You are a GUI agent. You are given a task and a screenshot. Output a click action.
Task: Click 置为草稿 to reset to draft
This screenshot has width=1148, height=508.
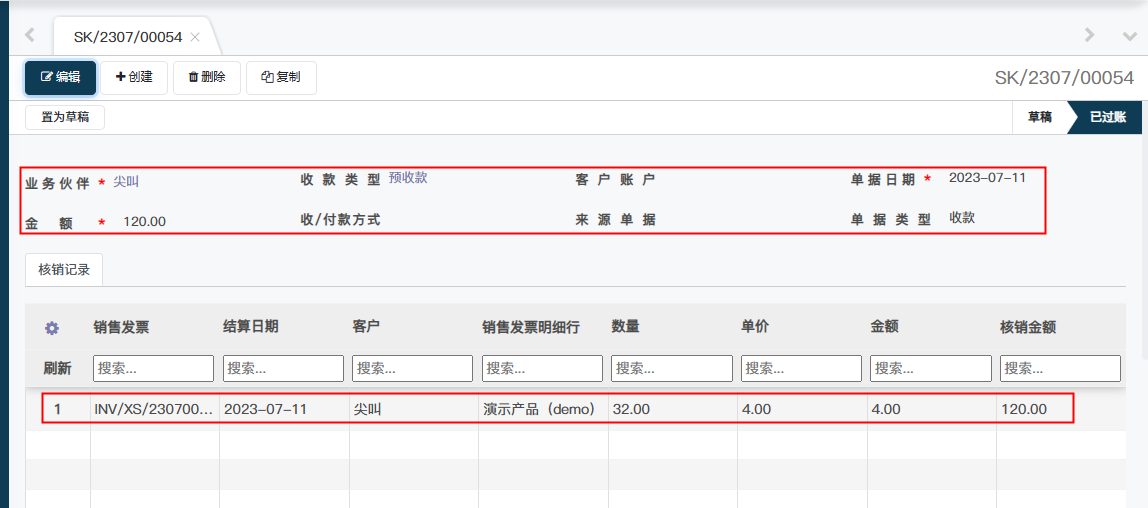tap(65, 117)
